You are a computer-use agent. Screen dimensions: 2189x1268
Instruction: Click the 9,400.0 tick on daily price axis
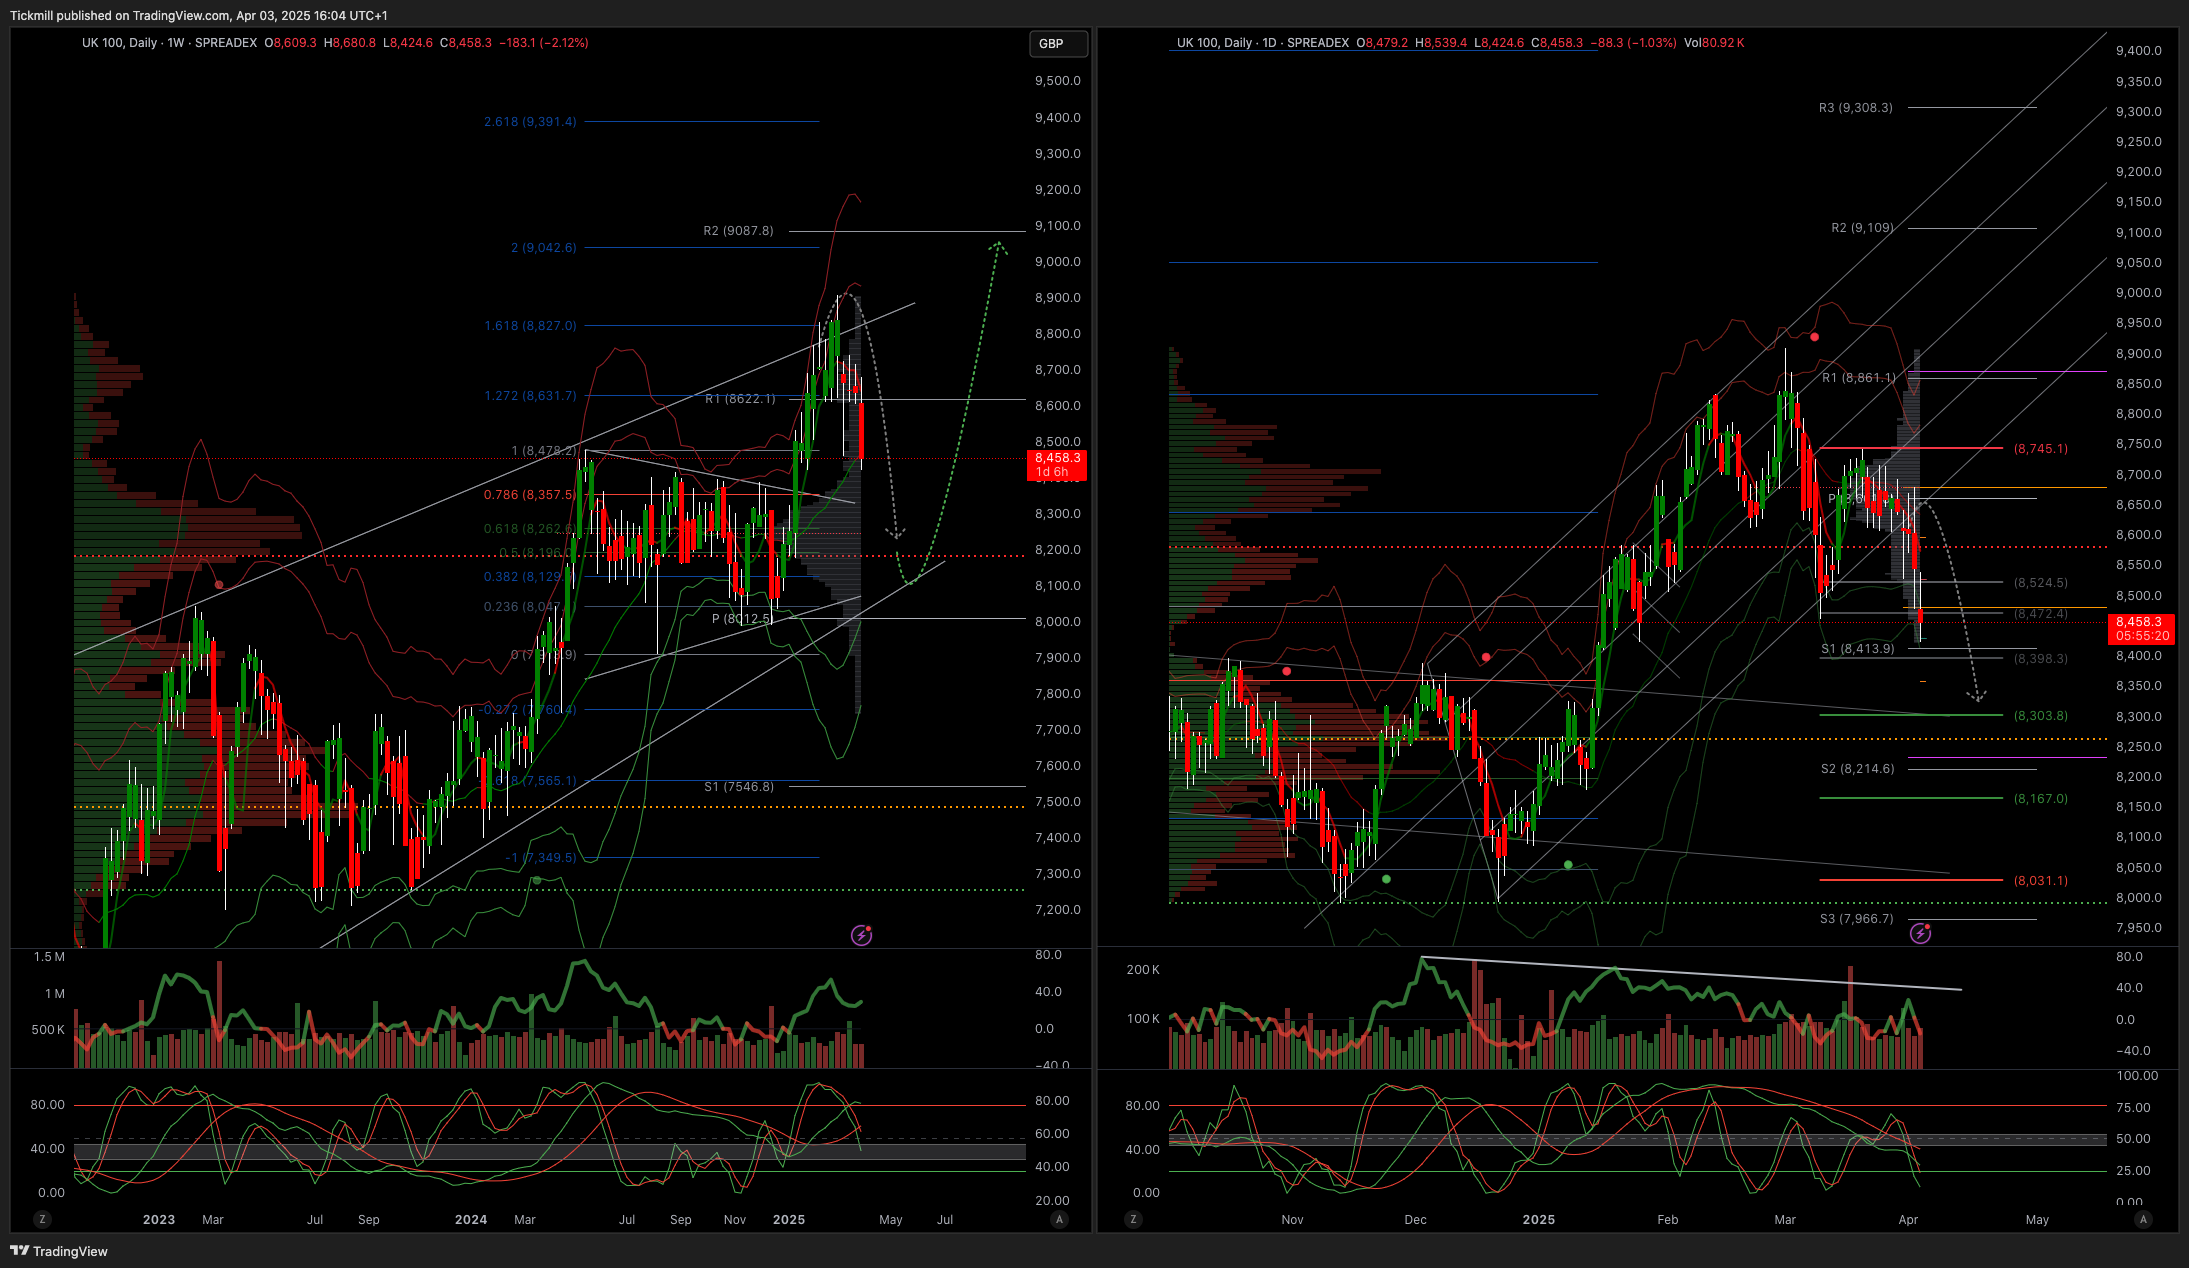pos(2139,51)
